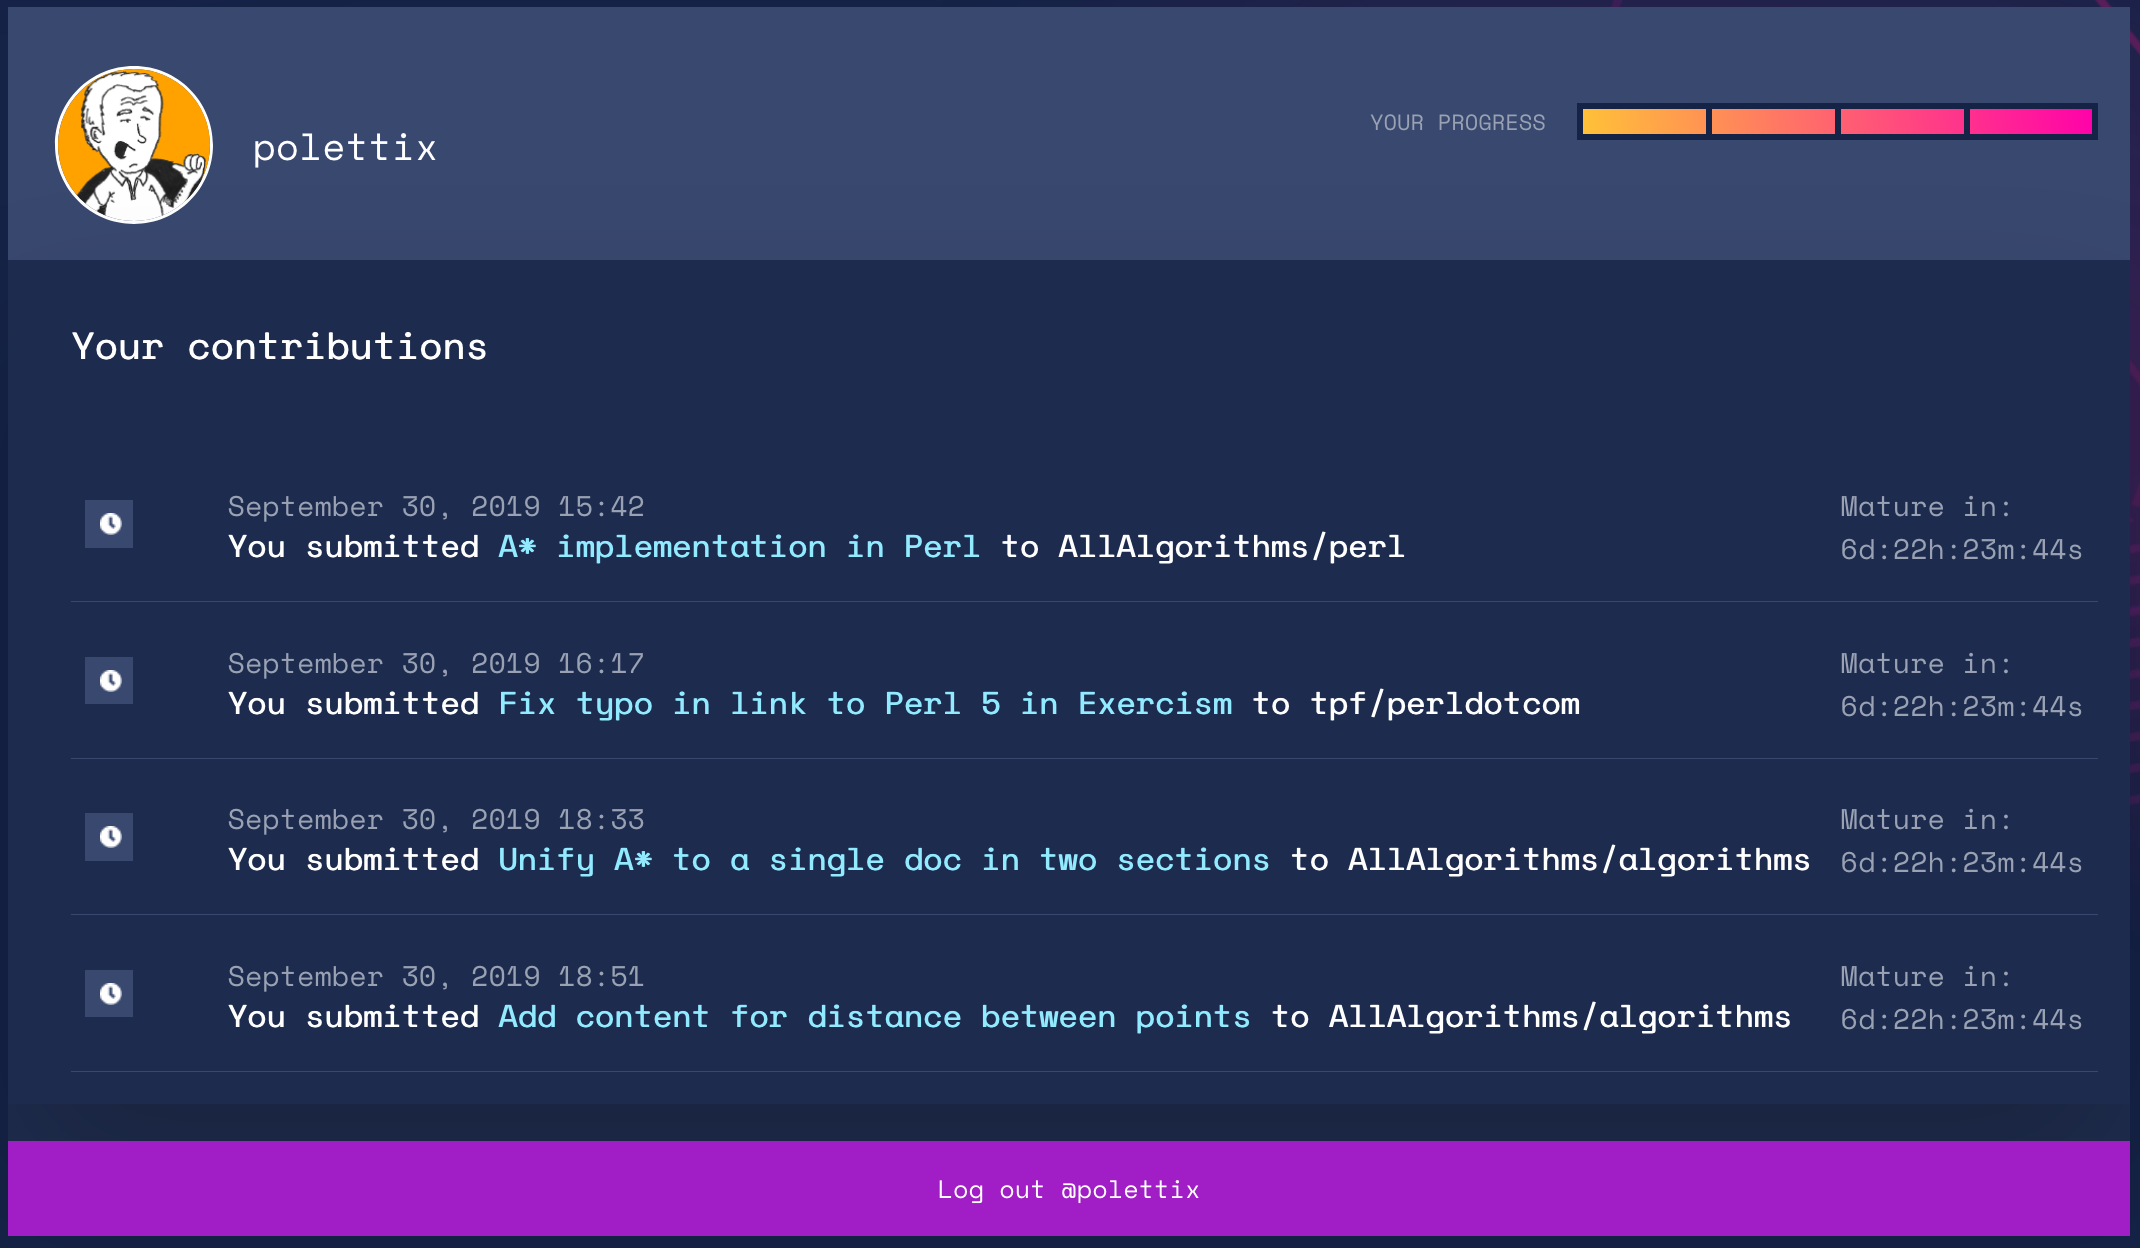Open 'Unify A* to a single doc in two sections' link

[x=884, y=860]
